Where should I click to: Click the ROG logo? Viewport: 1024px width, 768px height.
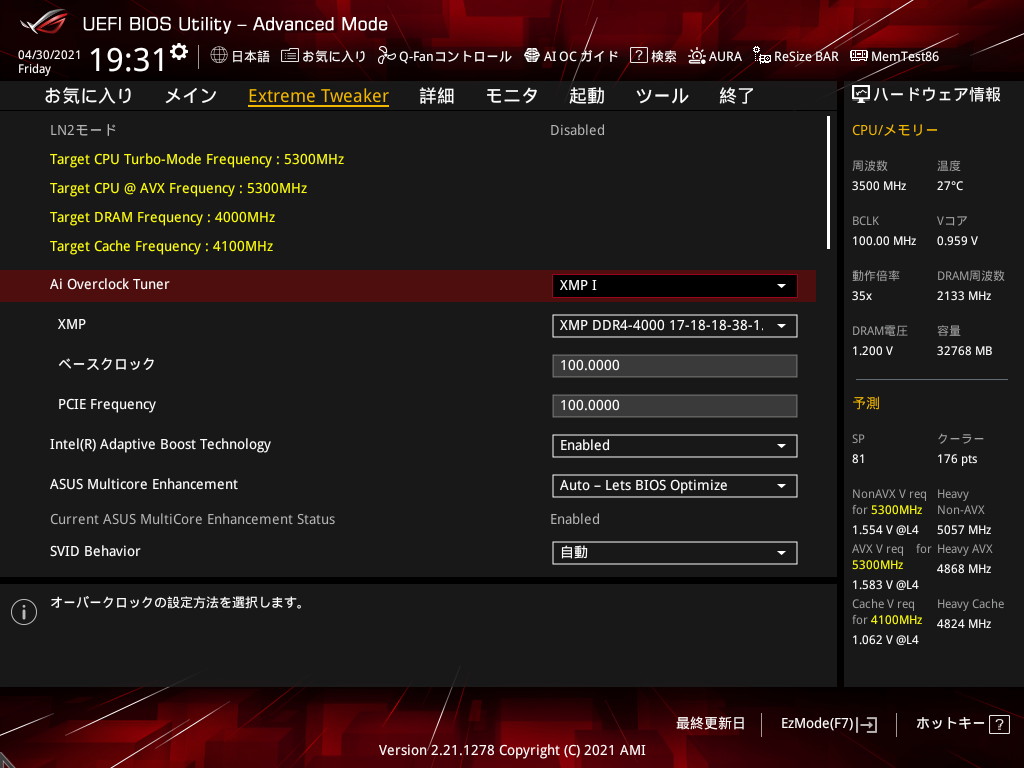(44, 24)
